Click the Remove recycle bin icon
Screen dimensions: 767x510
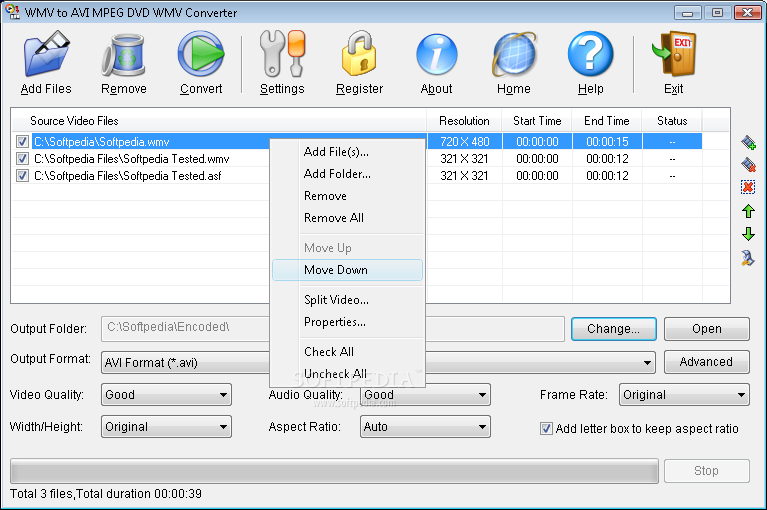coord(124,55)
